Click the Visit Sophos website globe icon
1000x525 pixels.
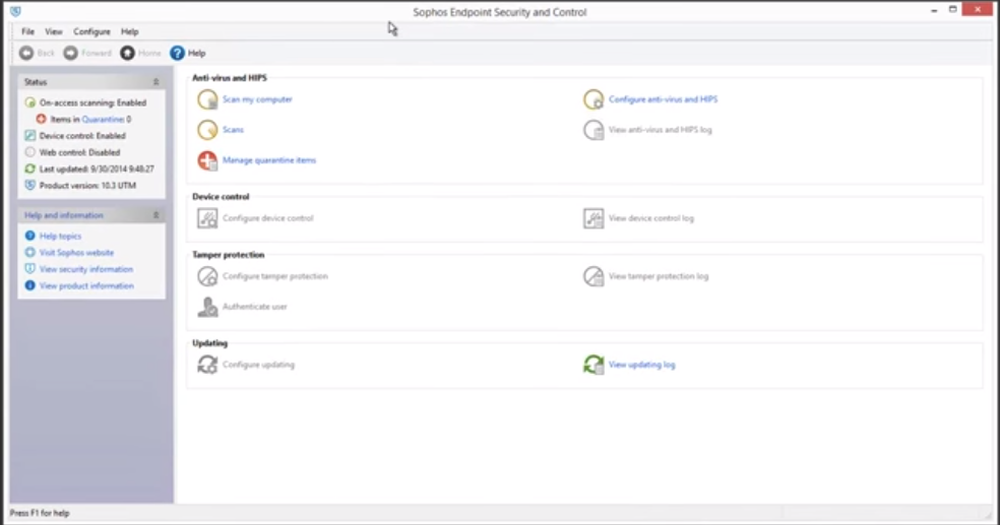click(x=30, y=253)
